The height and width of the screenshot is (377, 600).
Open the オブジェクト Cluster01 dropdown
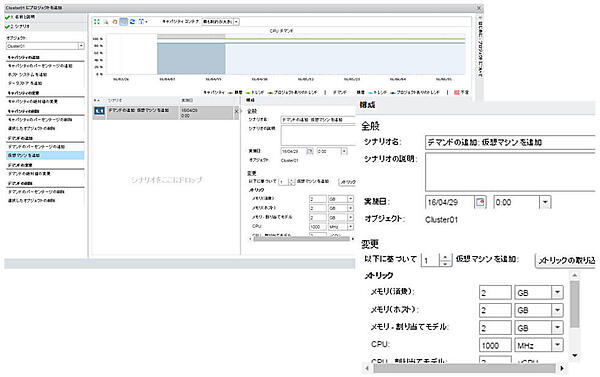coord(81,46)
